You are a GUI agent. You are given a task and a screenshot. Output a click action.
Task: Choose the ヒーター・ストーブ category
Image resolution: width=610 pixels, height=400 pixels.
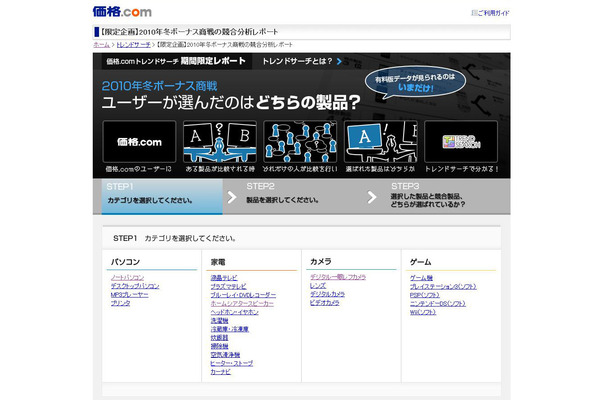(x=231, y=363)
